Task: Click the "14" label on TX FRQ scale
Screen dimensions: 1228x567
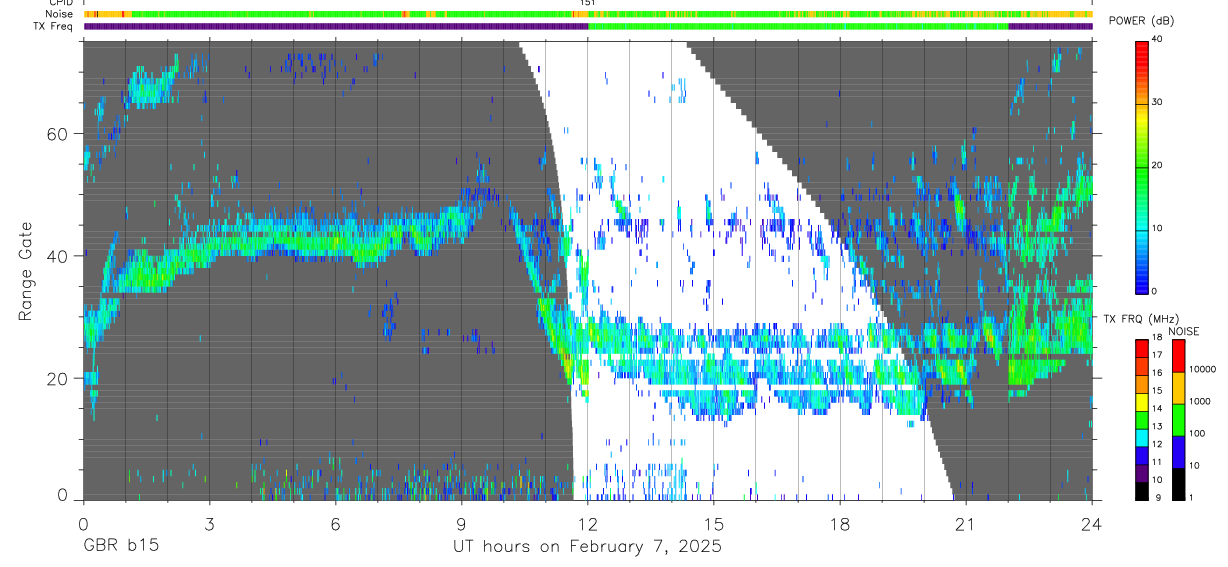Action: click(x=1158, y=408)
